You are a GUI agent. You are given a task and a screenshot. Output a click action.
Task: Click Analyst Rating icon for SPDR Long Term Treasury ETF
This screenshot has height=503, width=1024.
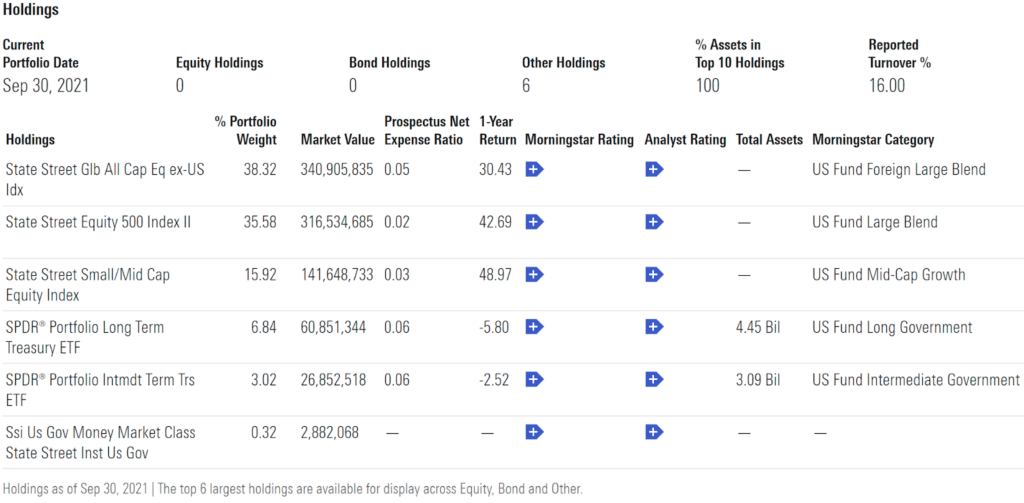tap(654, 327)
